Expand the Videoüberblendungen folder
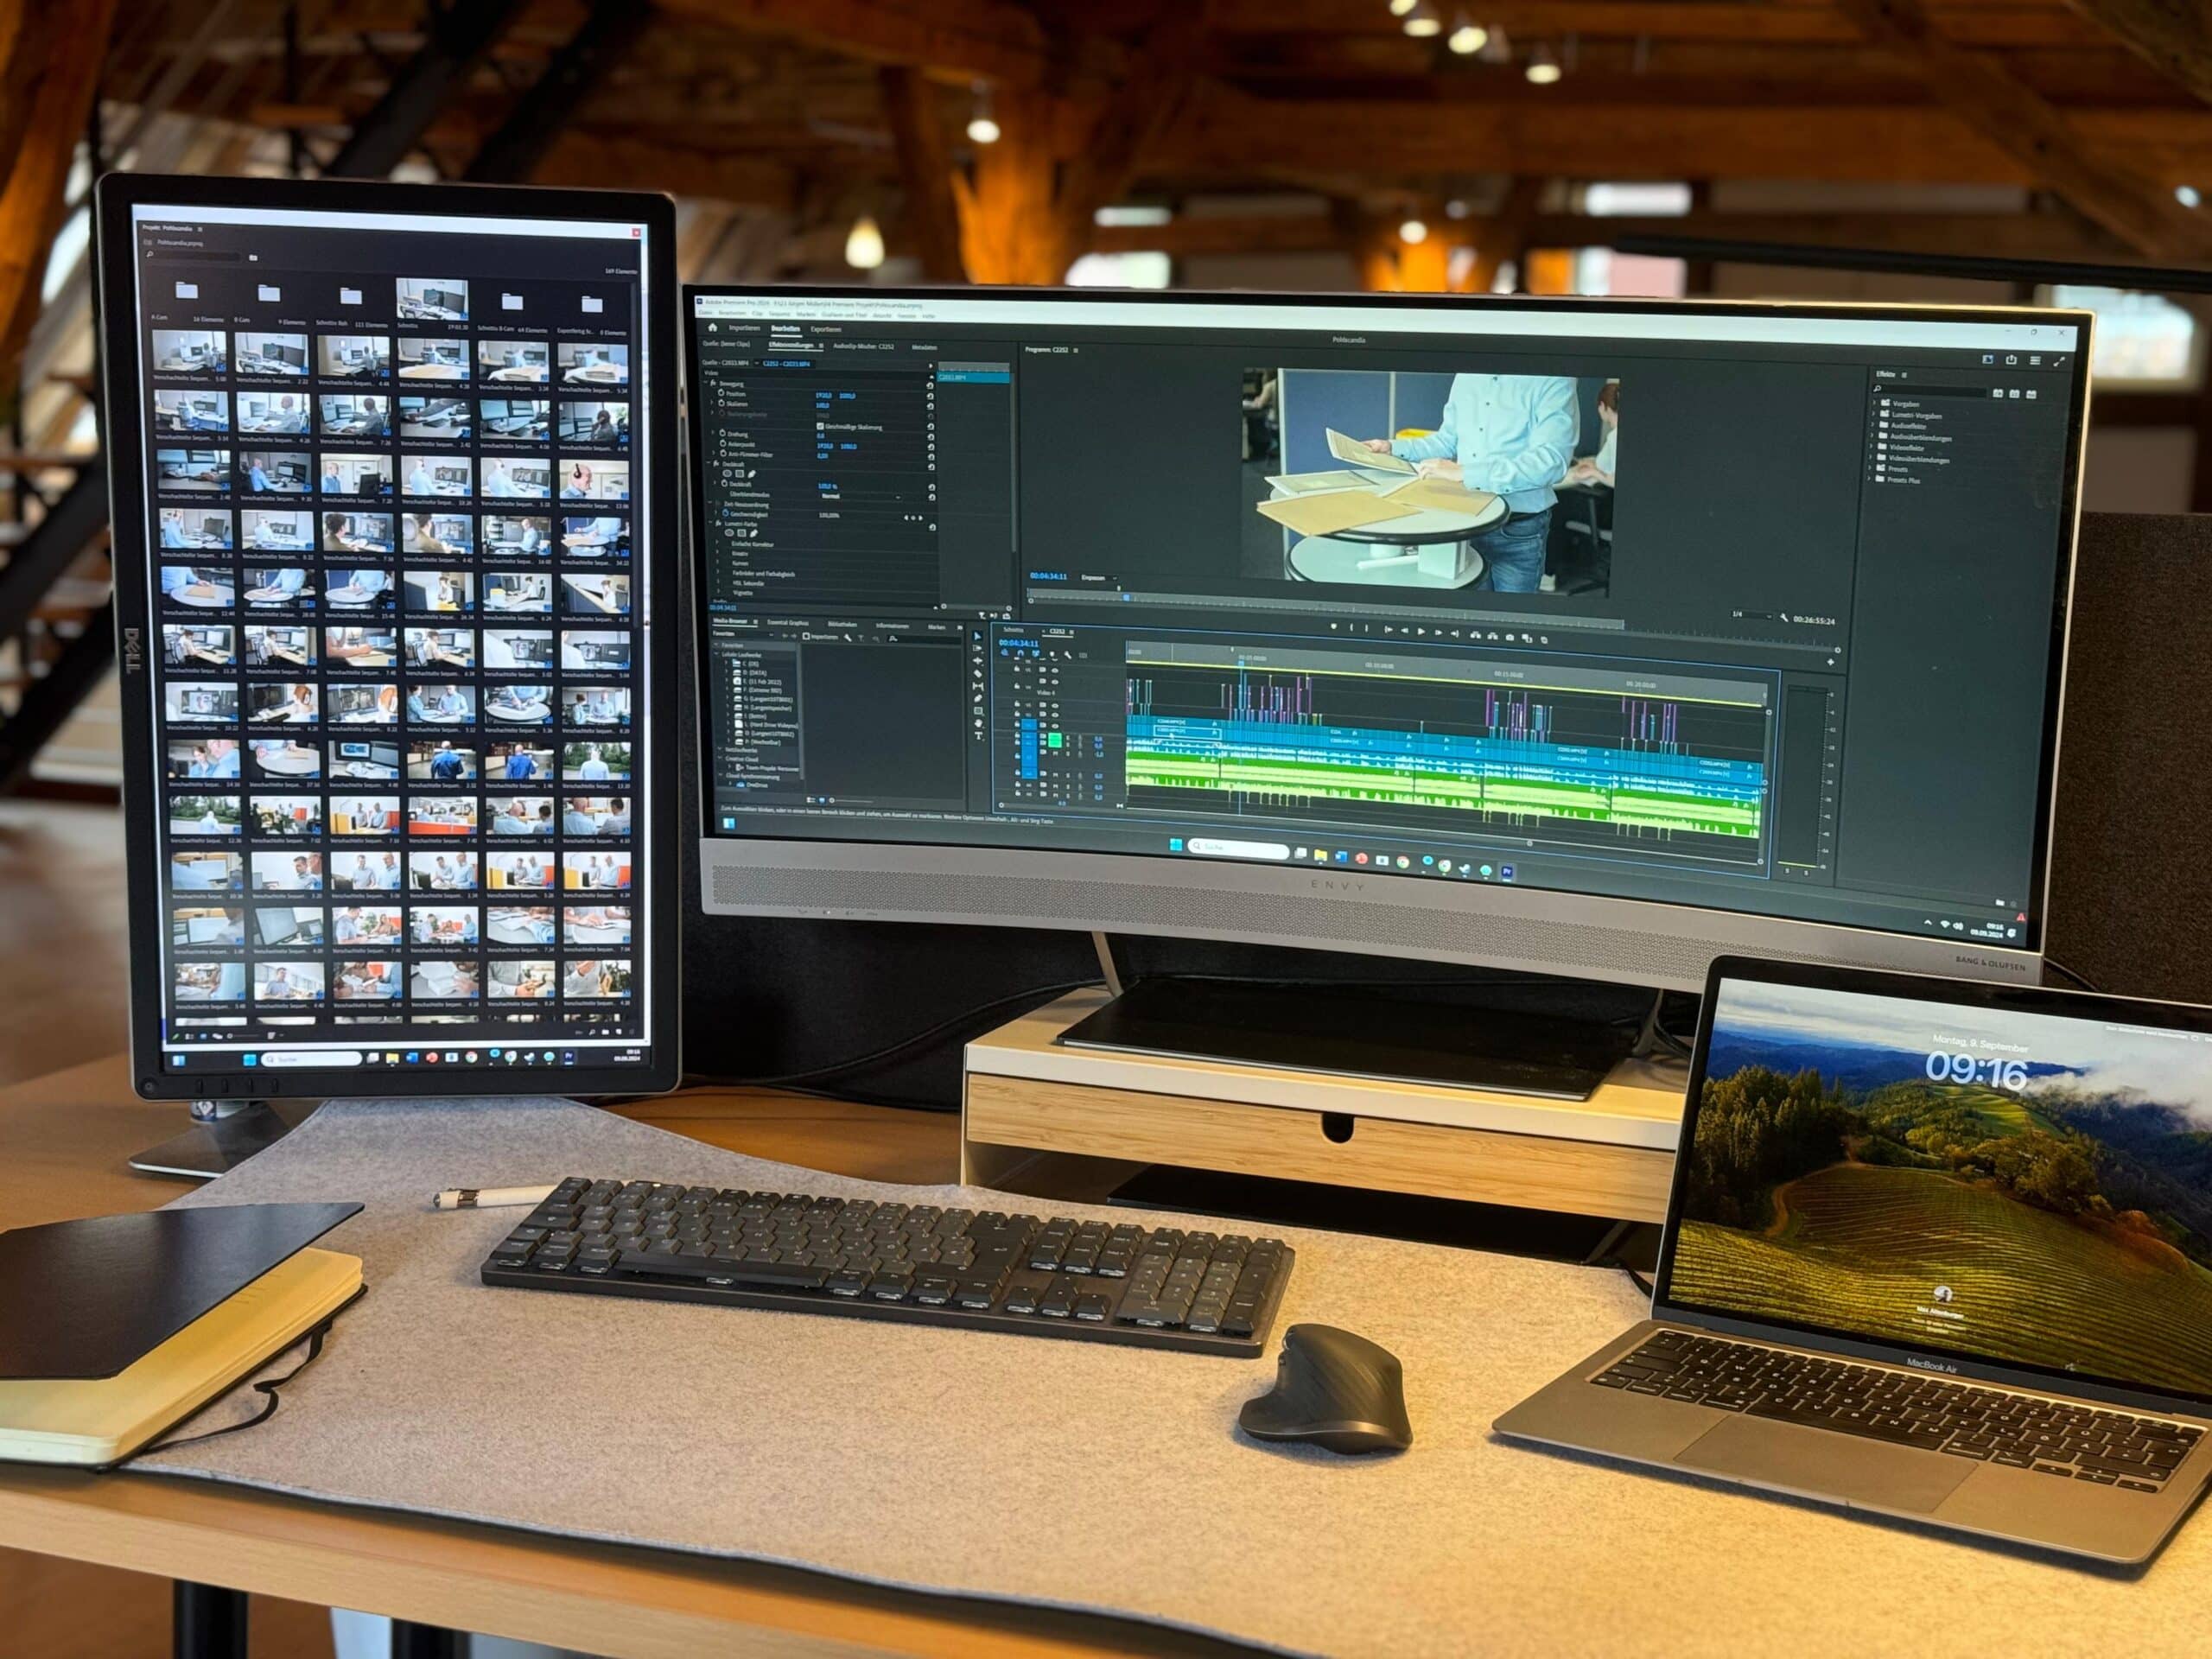Image resolution: width=2212 pixels, height=1659 pixels. pyautogui.click(x=1870, y=458)
